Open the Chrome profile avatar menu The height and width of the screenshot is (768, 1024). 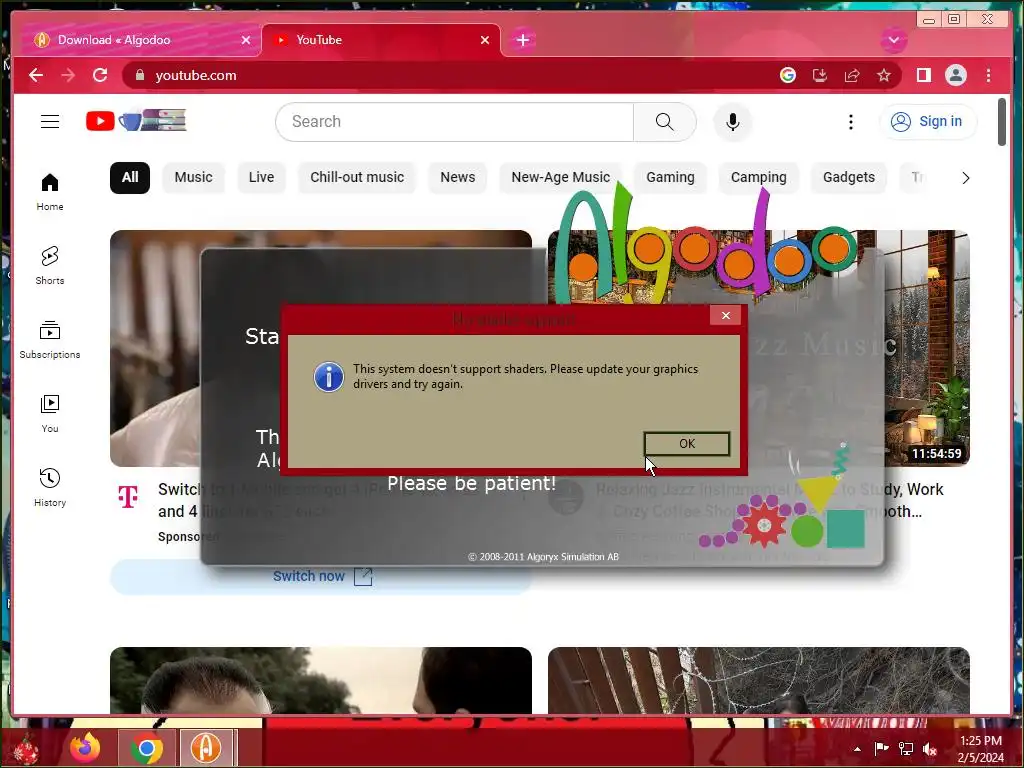click(x=955, y=75)
